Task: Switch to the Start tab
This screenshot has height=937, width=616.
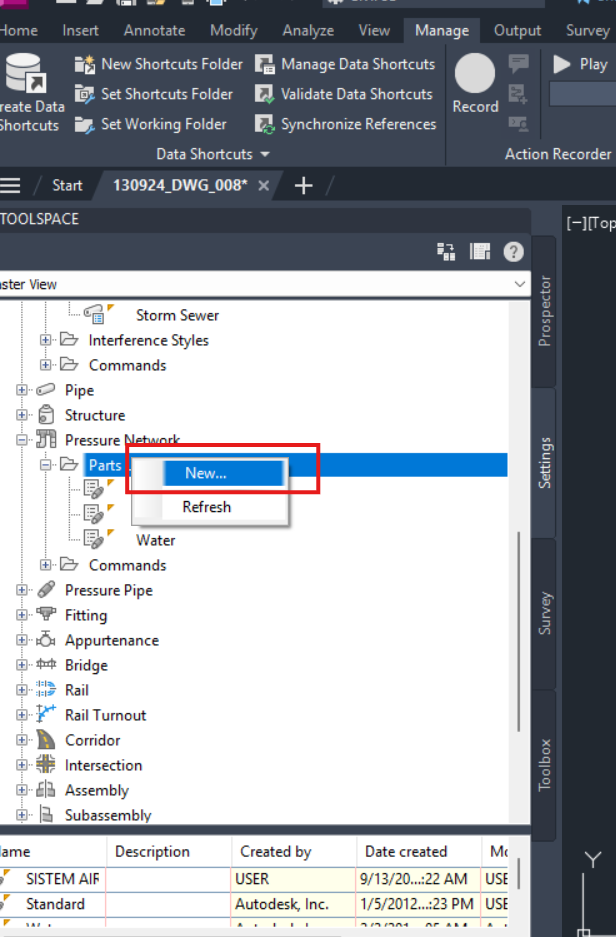Action: coord(67,185)
